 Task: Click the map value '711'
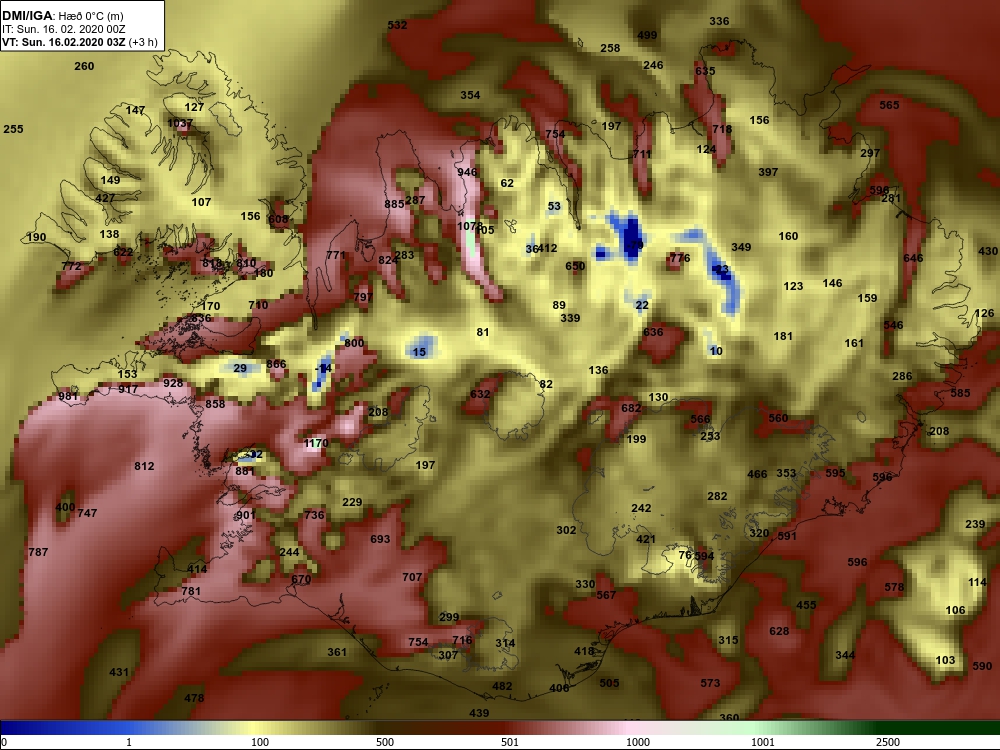642,154
